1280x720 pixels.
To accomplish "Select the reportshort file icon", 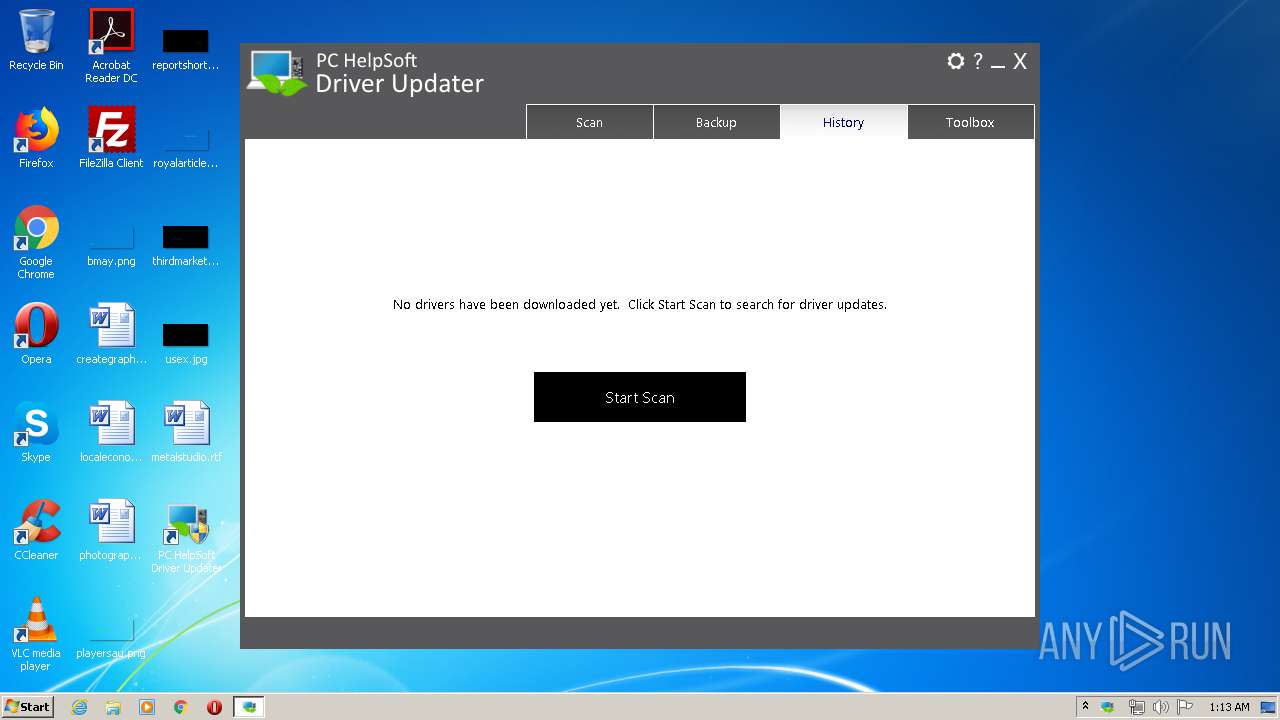I will [186, 49].
